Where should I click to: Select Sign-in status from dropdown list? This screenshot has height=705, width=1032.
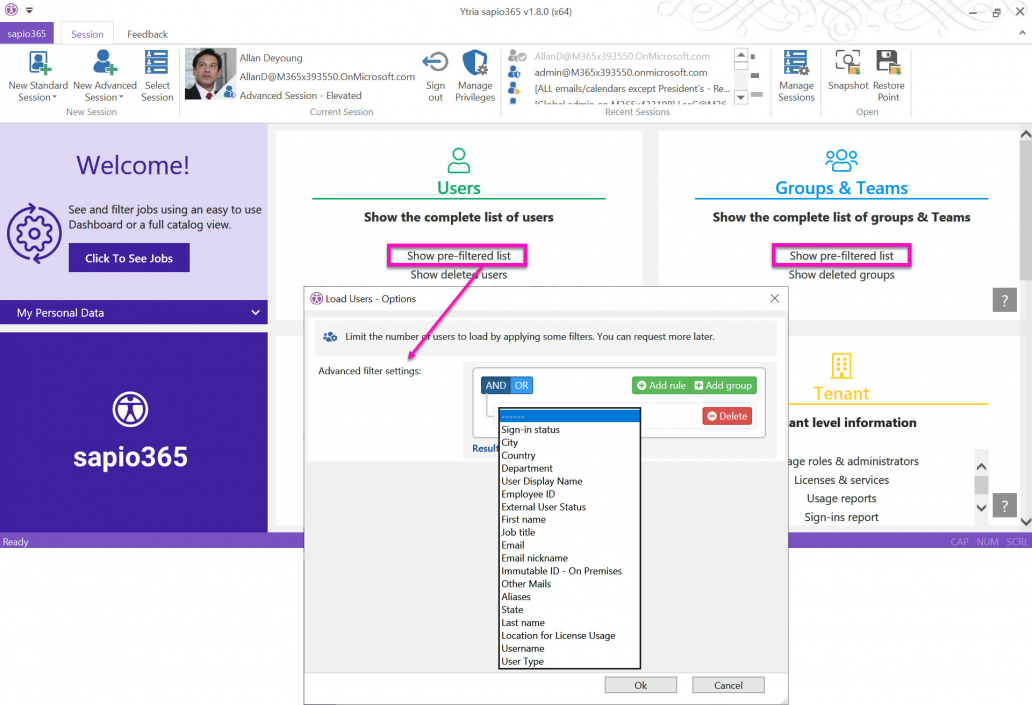point(569,429)
